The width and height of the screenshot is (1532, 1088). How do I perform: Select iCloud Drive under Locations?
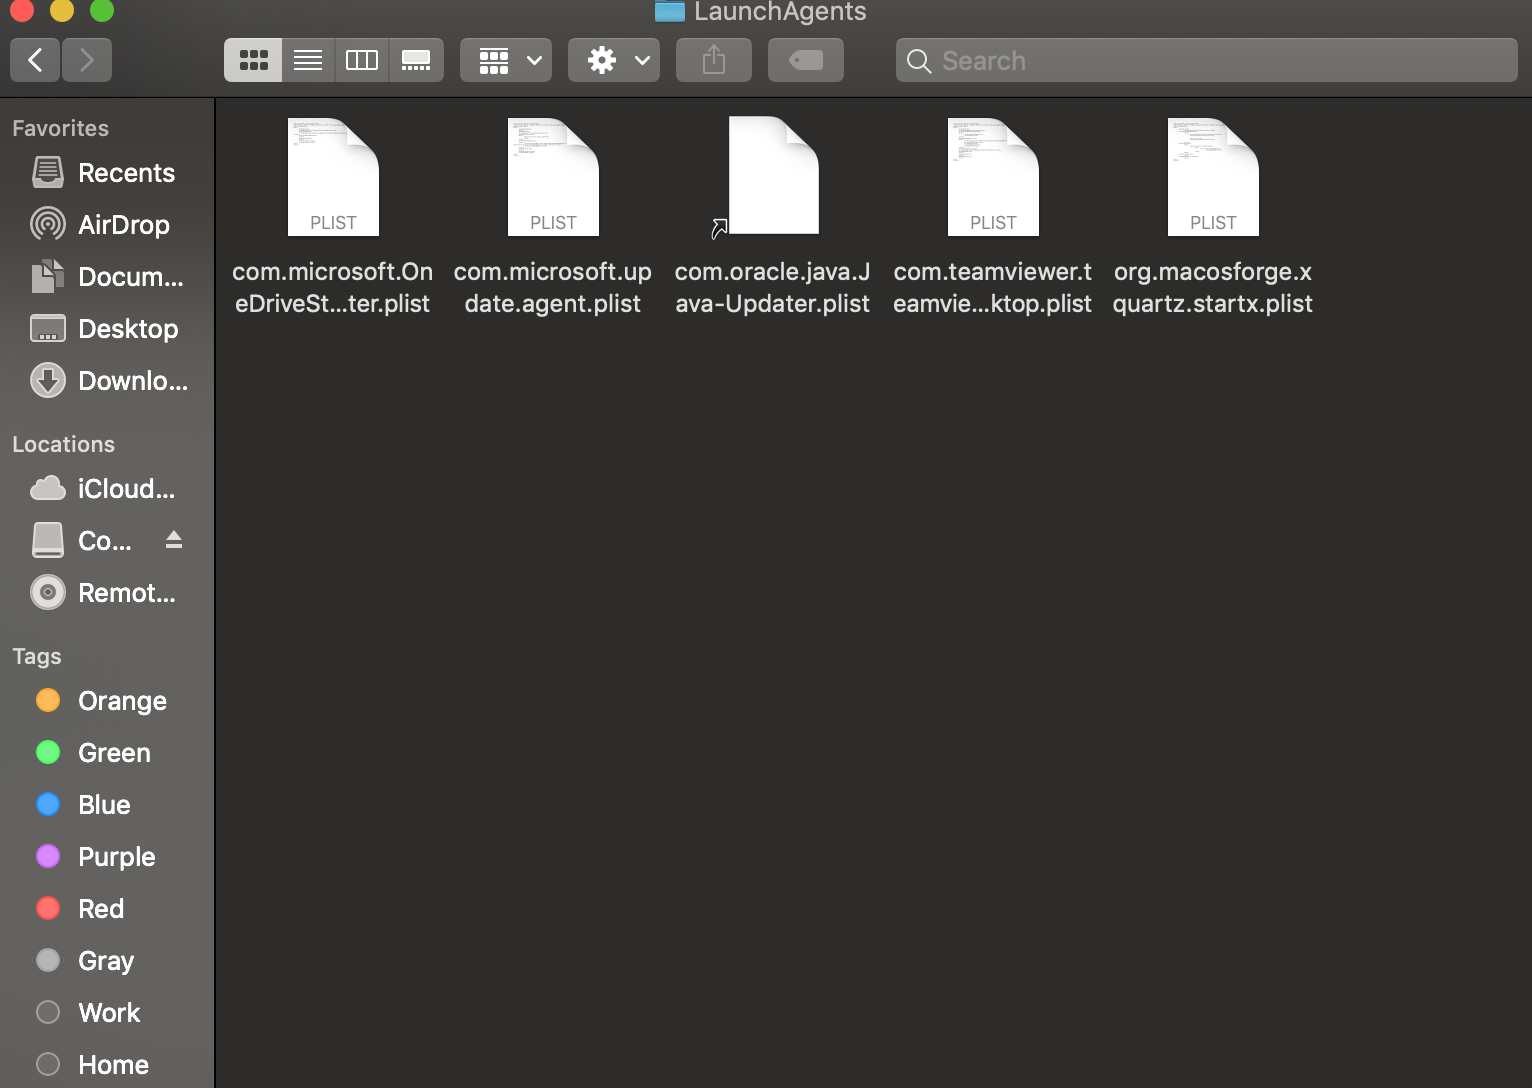(x=47, y=488)
